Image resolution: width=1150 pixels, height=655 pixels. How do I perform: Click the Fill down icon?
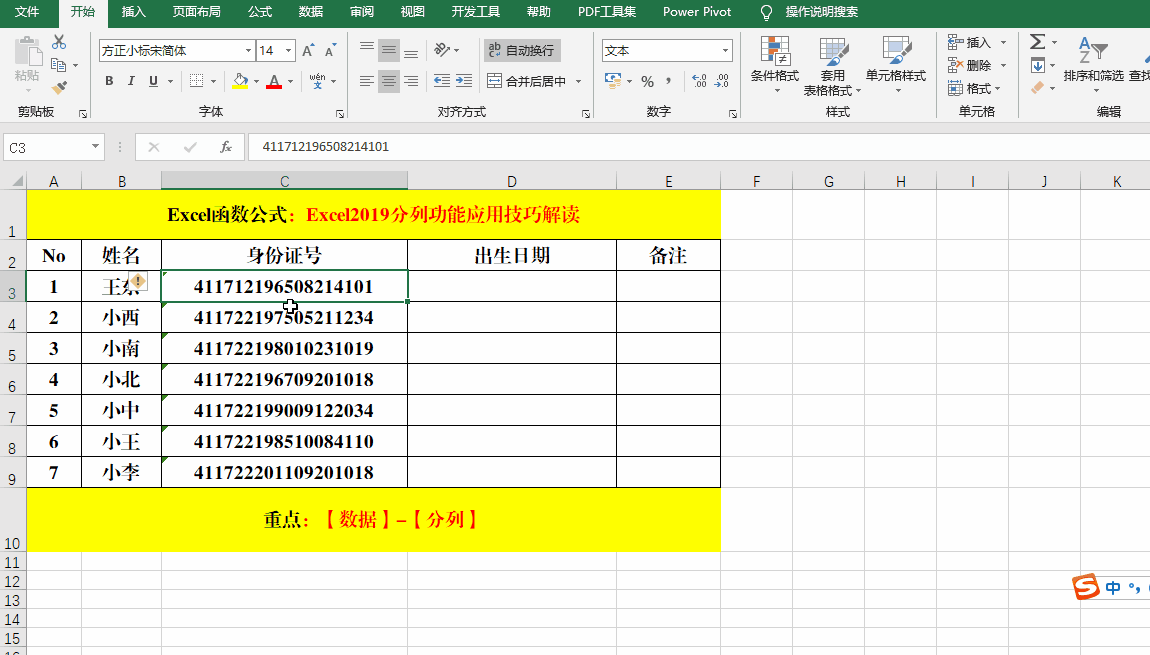[1037, 65]
